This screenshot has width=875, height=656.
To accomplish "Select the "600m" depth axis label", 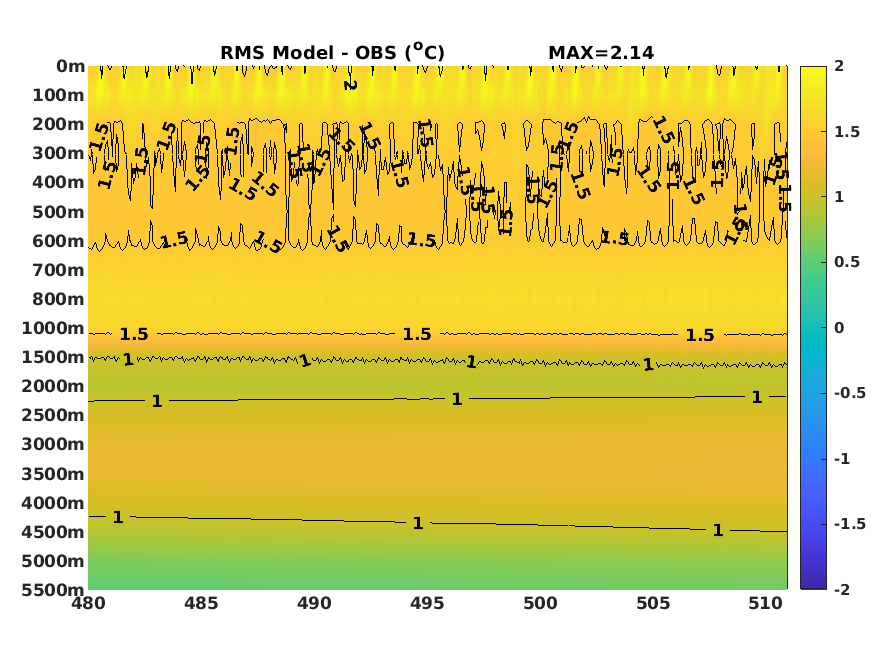I will [x=58, y=241].
